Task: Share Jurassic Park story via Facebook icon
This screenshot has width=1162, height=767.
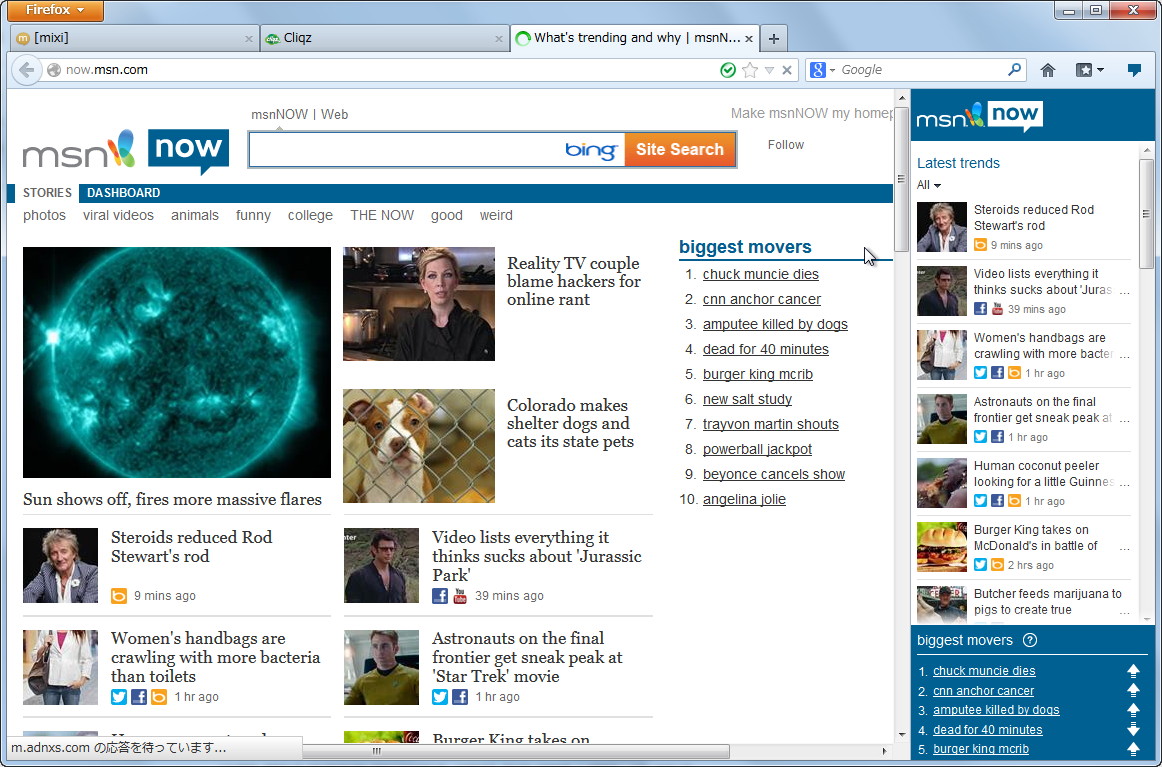Action: tap(440, 596)
